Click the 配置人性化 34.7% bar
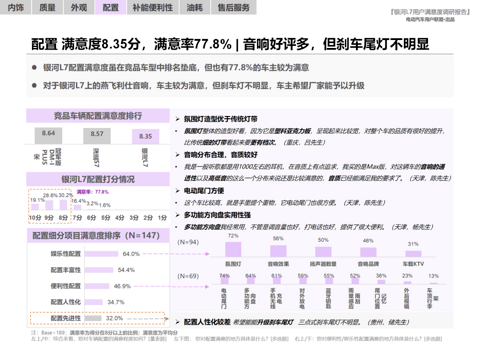Image resolution: width=480 pixels, height=360 pixels. point(94,302)
